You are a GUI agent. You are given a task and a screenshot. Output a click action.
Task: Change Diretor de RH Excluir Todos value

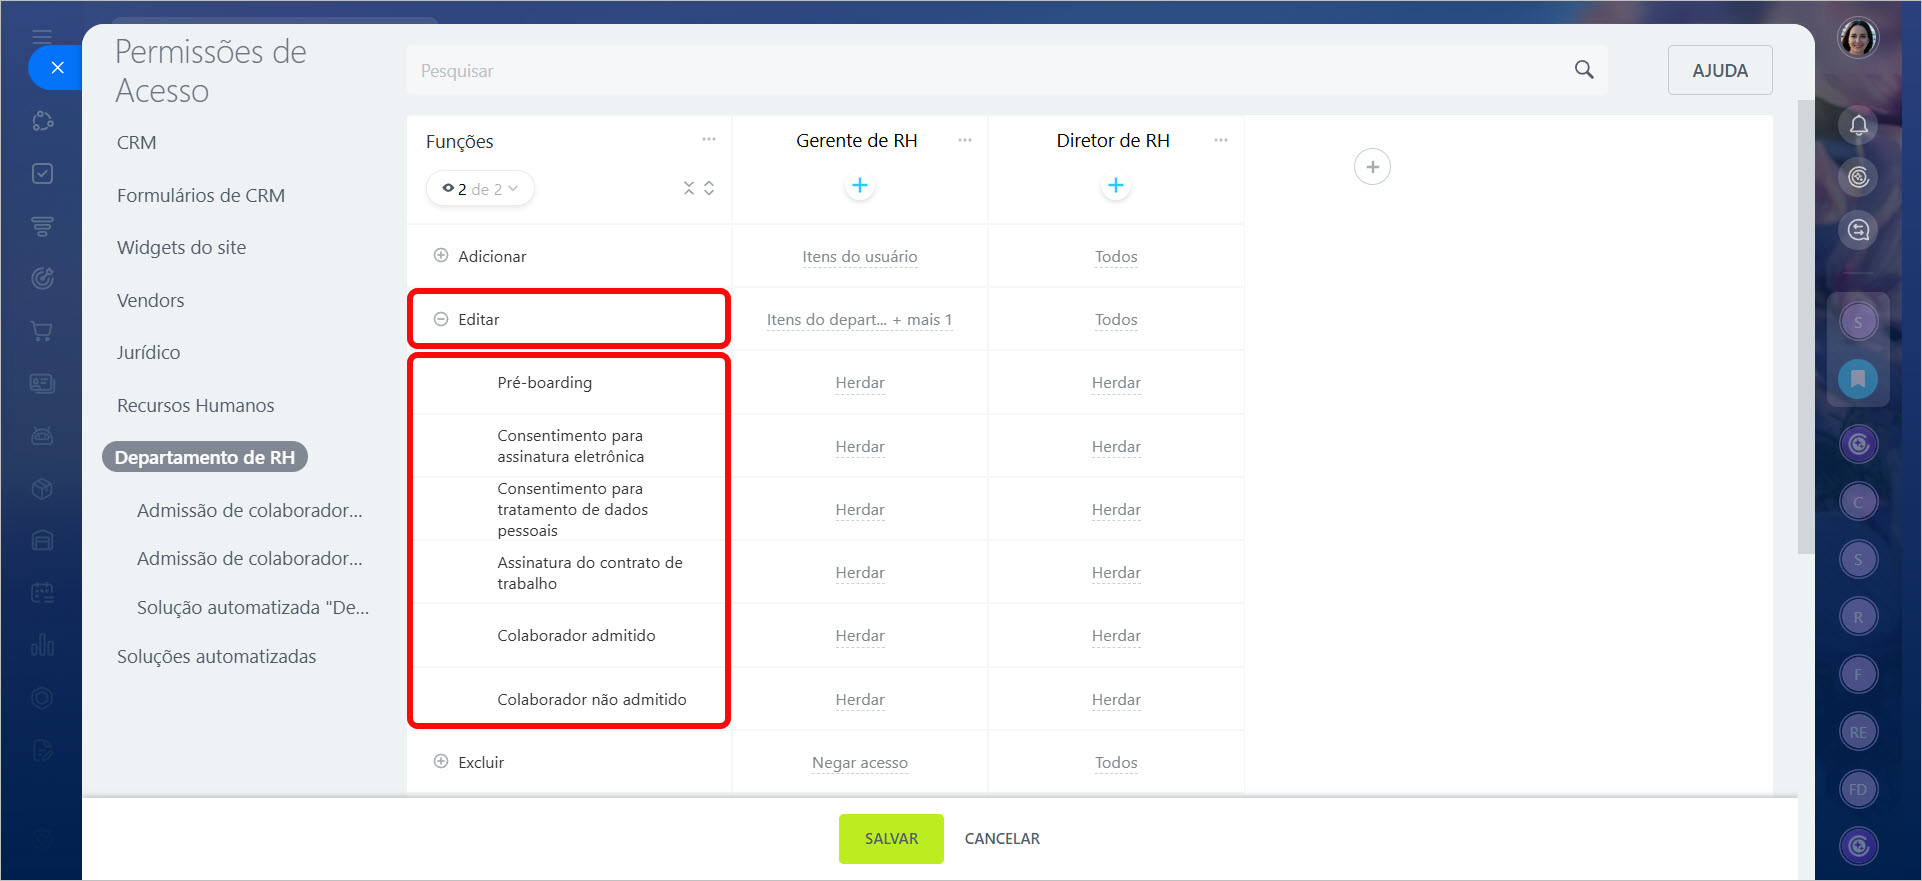(x=1116, y=763)
